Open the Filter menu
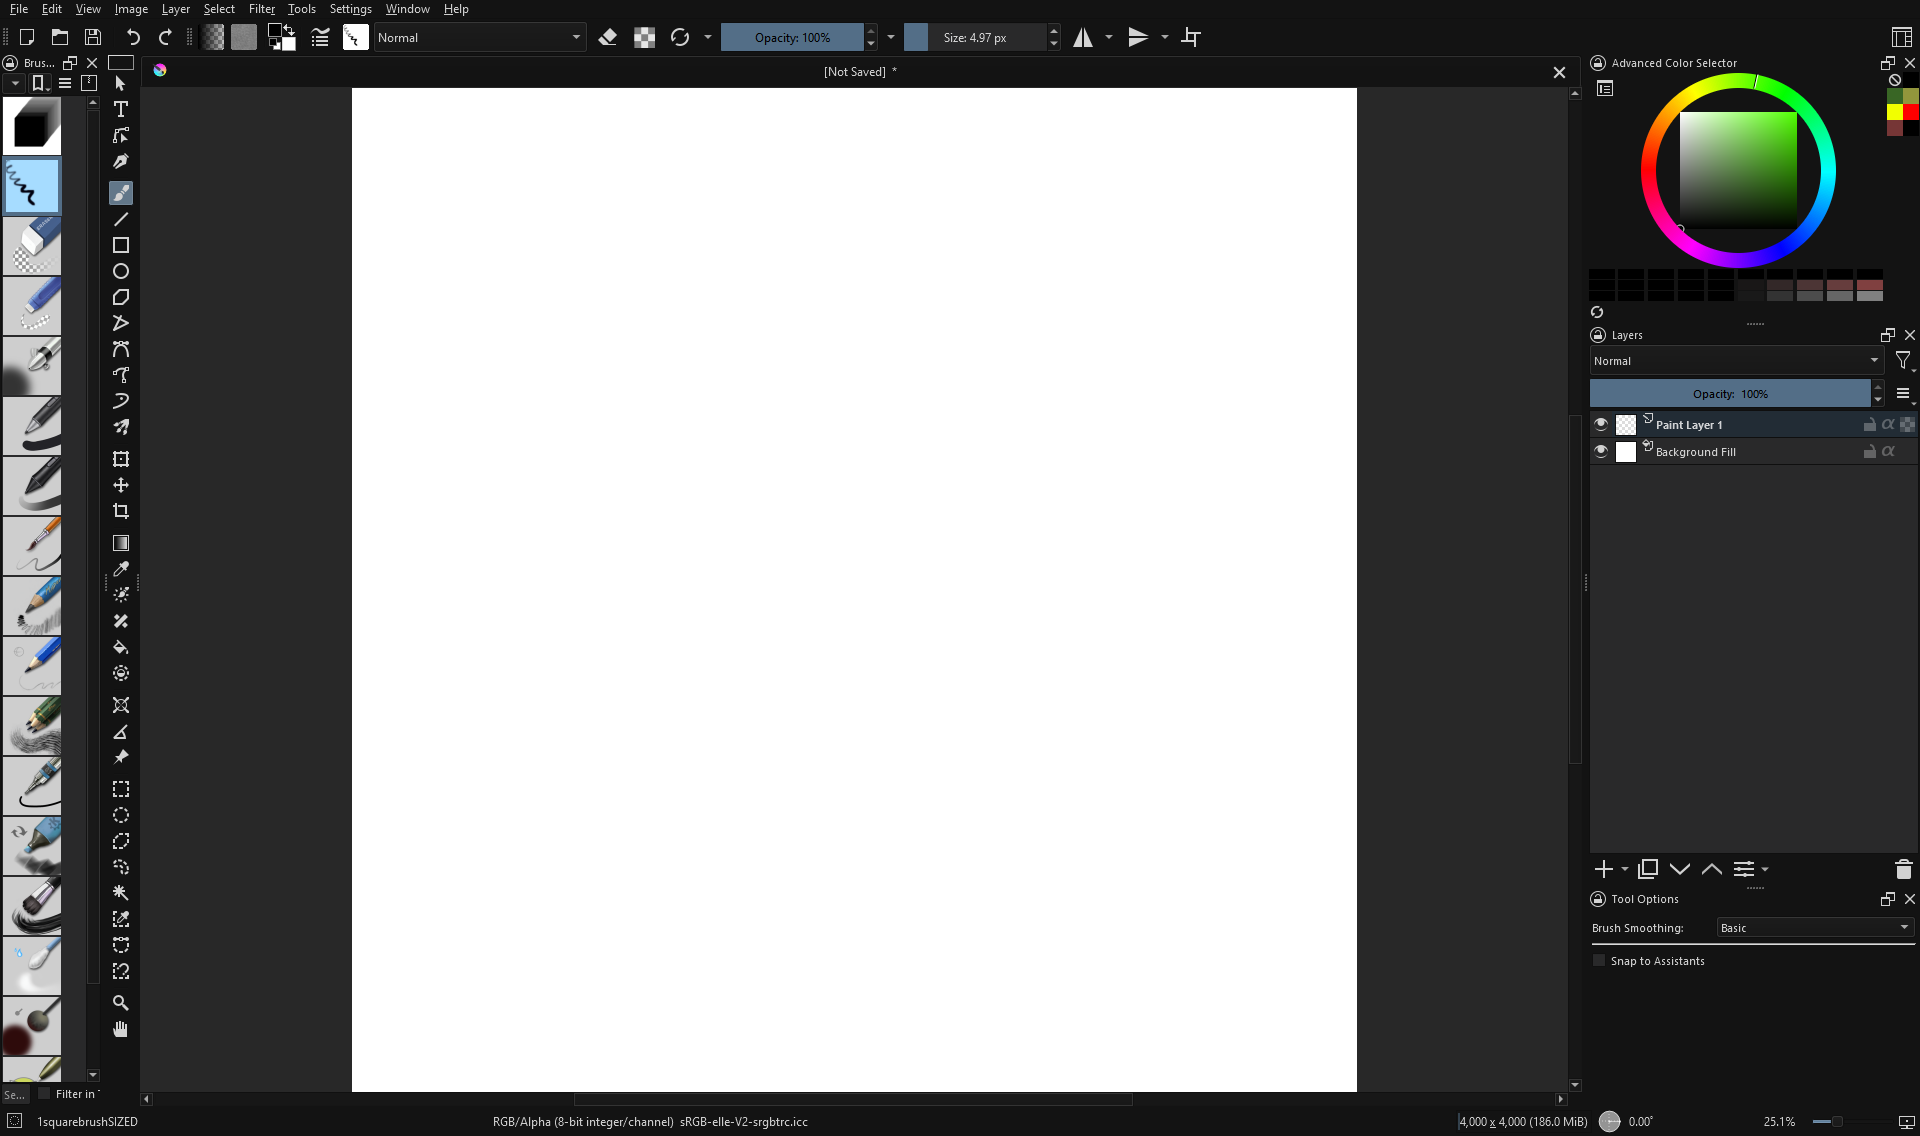The height and width of the screenshot is (1136, 1920). [261, 9]
